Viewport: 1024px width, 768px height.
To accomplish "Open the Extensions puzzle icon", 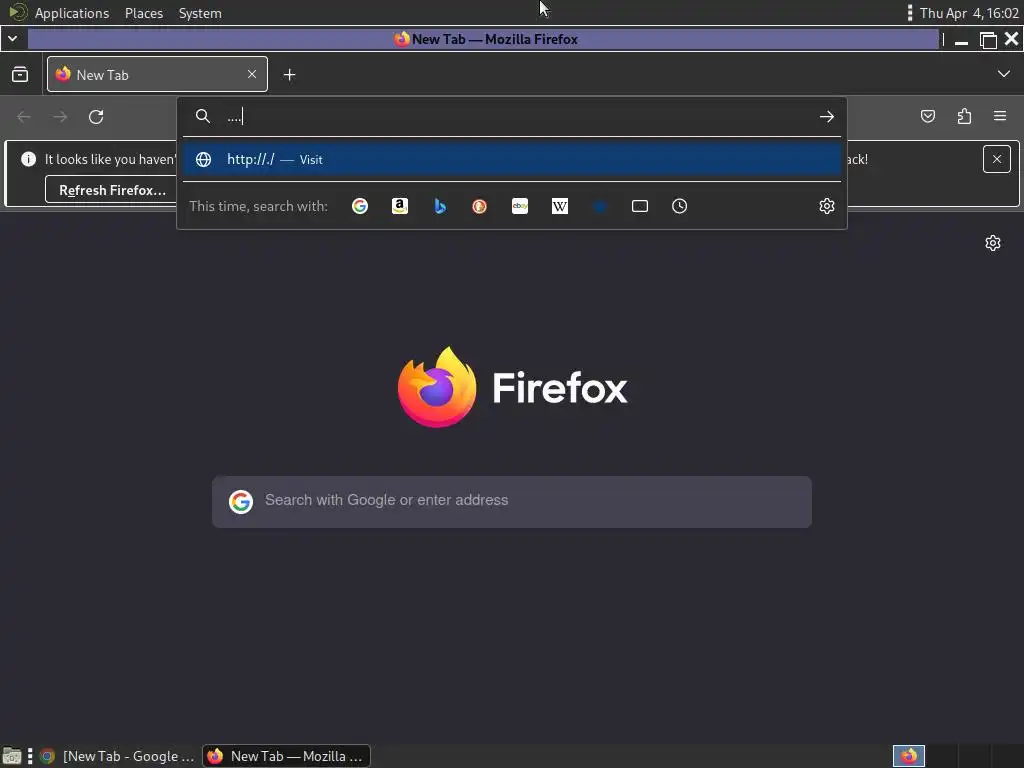I will click(964, 116).
